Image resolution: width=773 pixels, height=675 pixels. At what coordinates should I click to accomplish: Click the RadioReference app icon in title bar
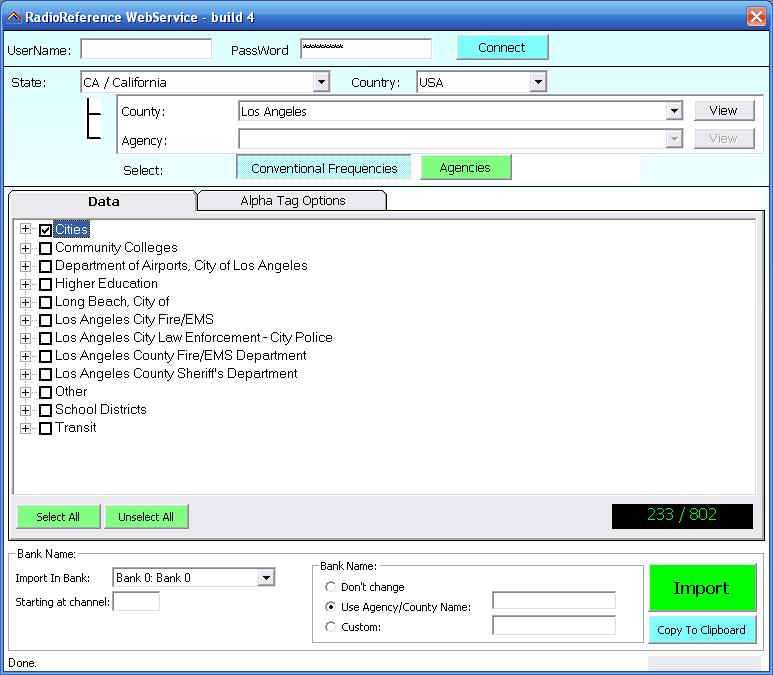[x=13, y=17]
